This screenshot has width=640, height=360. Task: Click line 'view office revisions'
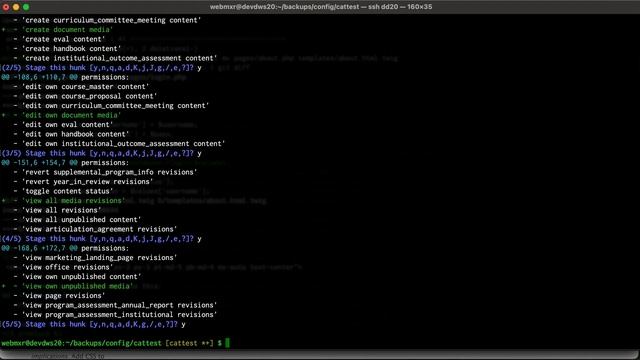tap(63, 267)
